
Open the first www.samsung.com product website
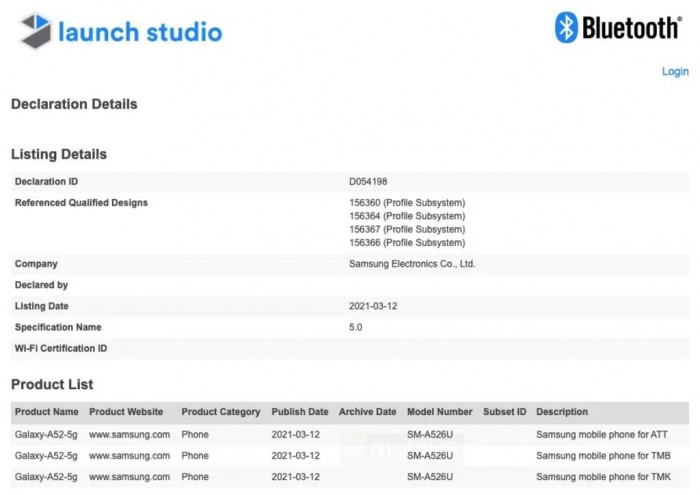click(129, 435)
